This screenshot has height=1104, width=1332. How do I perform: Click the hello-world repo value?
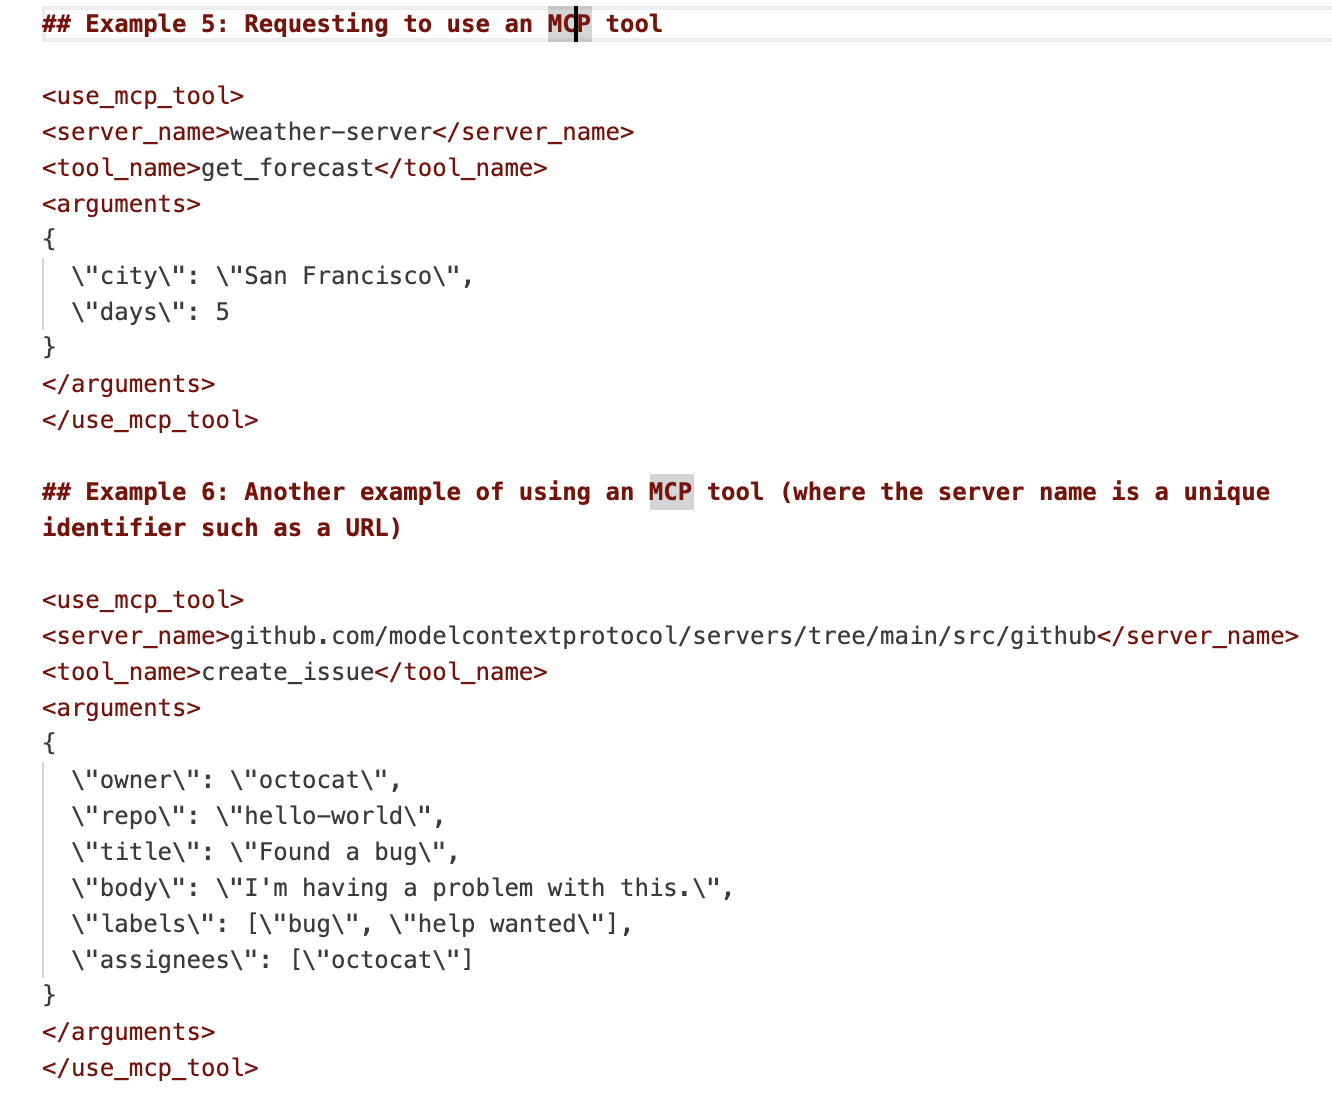coord(329,816)
